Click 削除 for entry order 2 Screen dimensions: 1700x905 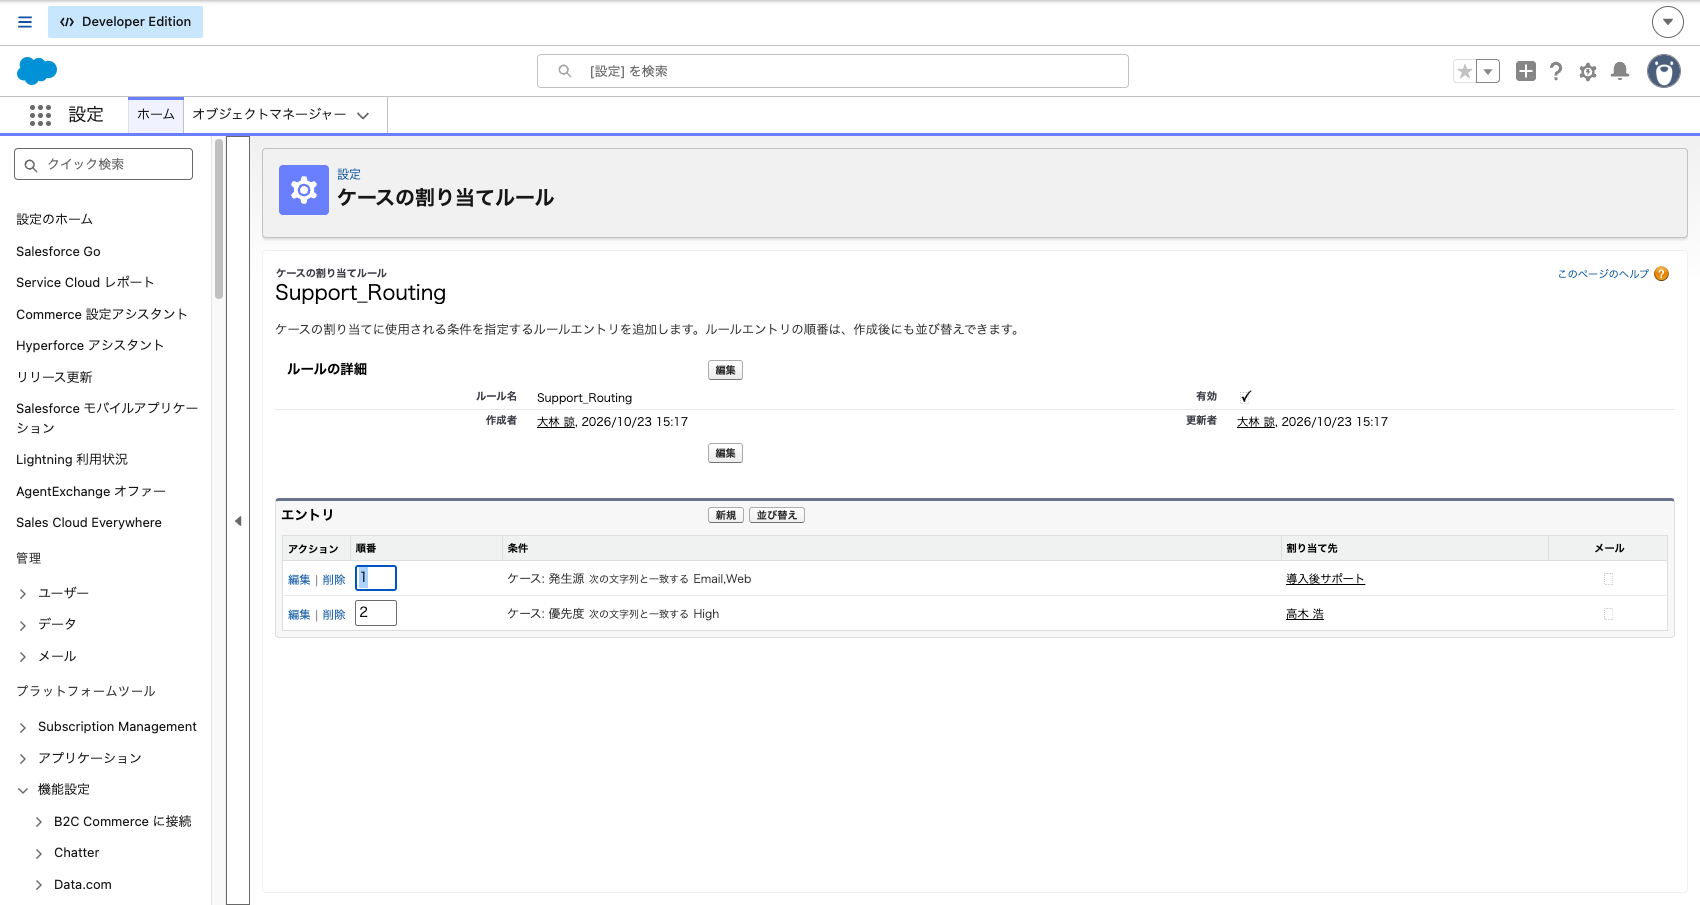334,615
